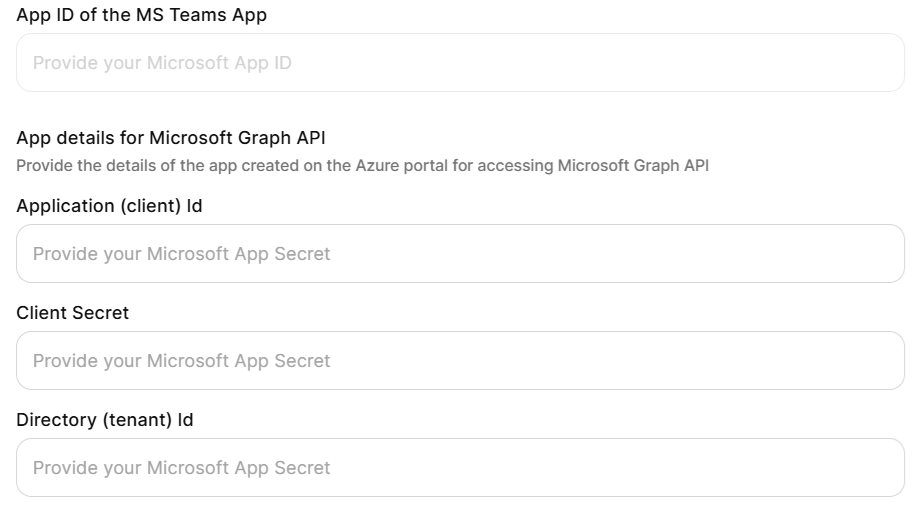913x515 pixels.
Task: Click the 'Directory (tenant) Id' label
Action: point(105,419)
